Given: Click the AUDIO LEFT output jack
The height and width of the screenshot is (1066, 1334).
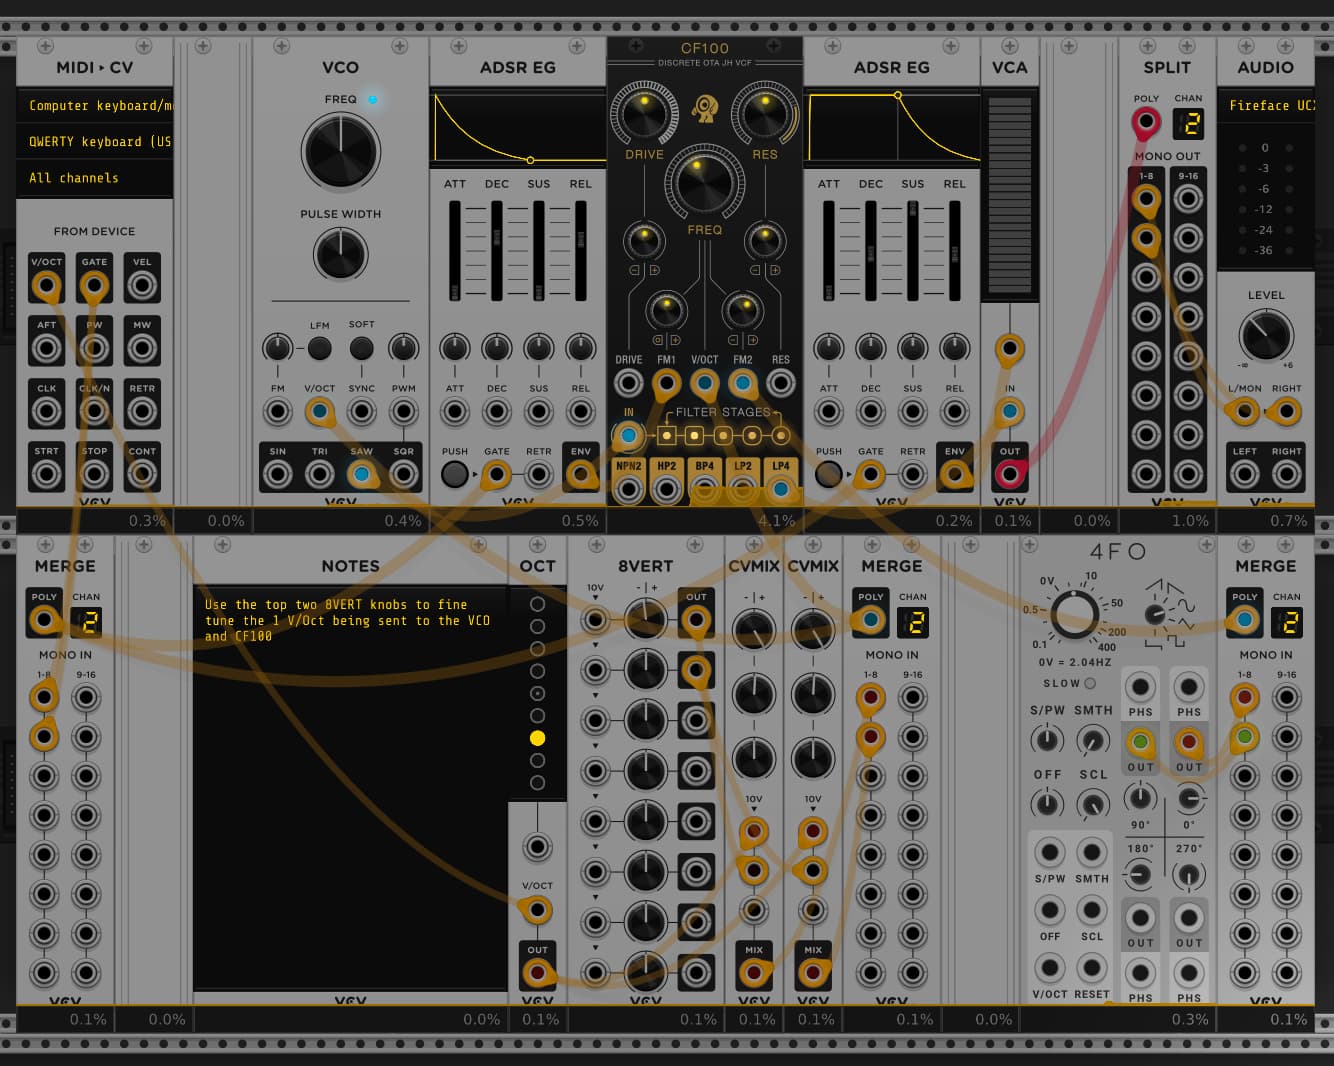Looking at the screenshot, I should 1245,474.
